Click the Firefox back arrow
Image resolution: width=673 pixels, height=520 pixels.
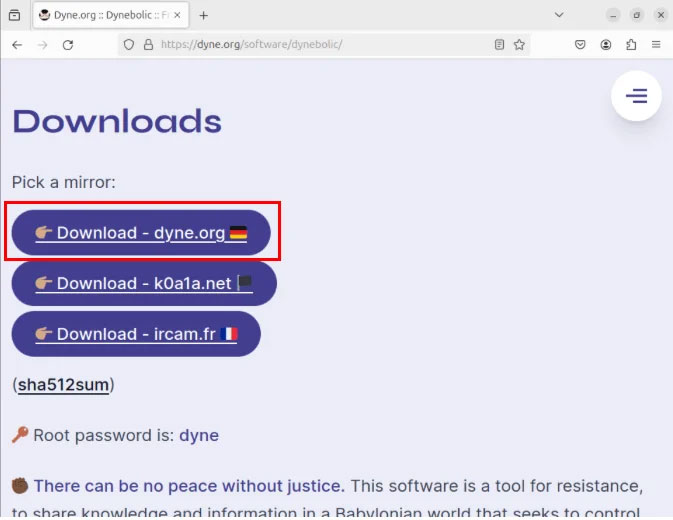click(17, 45)
